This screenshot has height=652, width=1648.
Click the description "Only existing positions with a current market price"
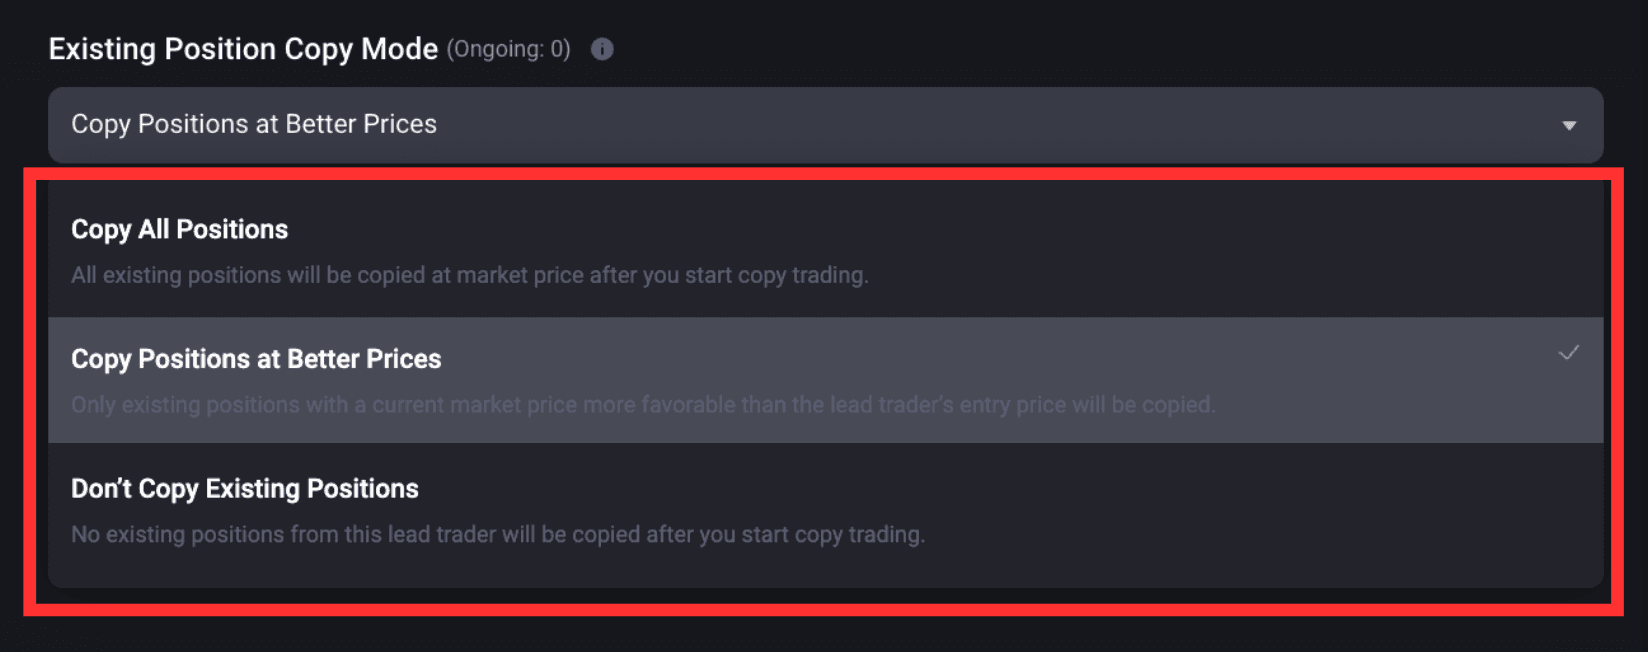[643, 405]
